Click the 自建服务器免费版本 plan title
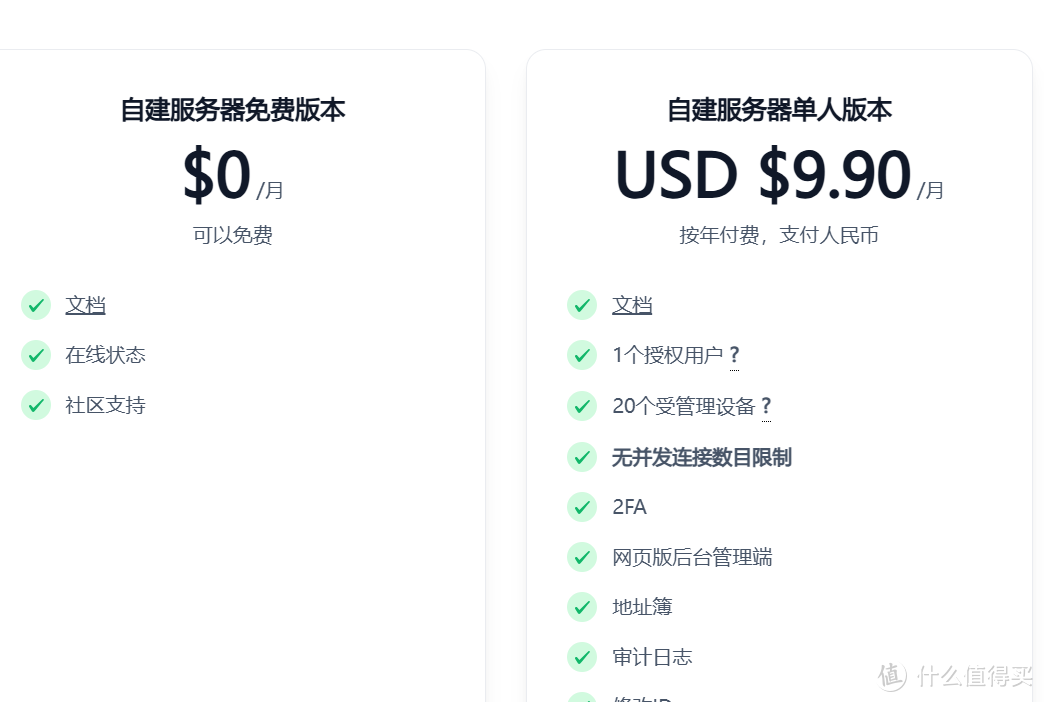The height and width of the screenshot is (702, 1044). tap(233, 110)
